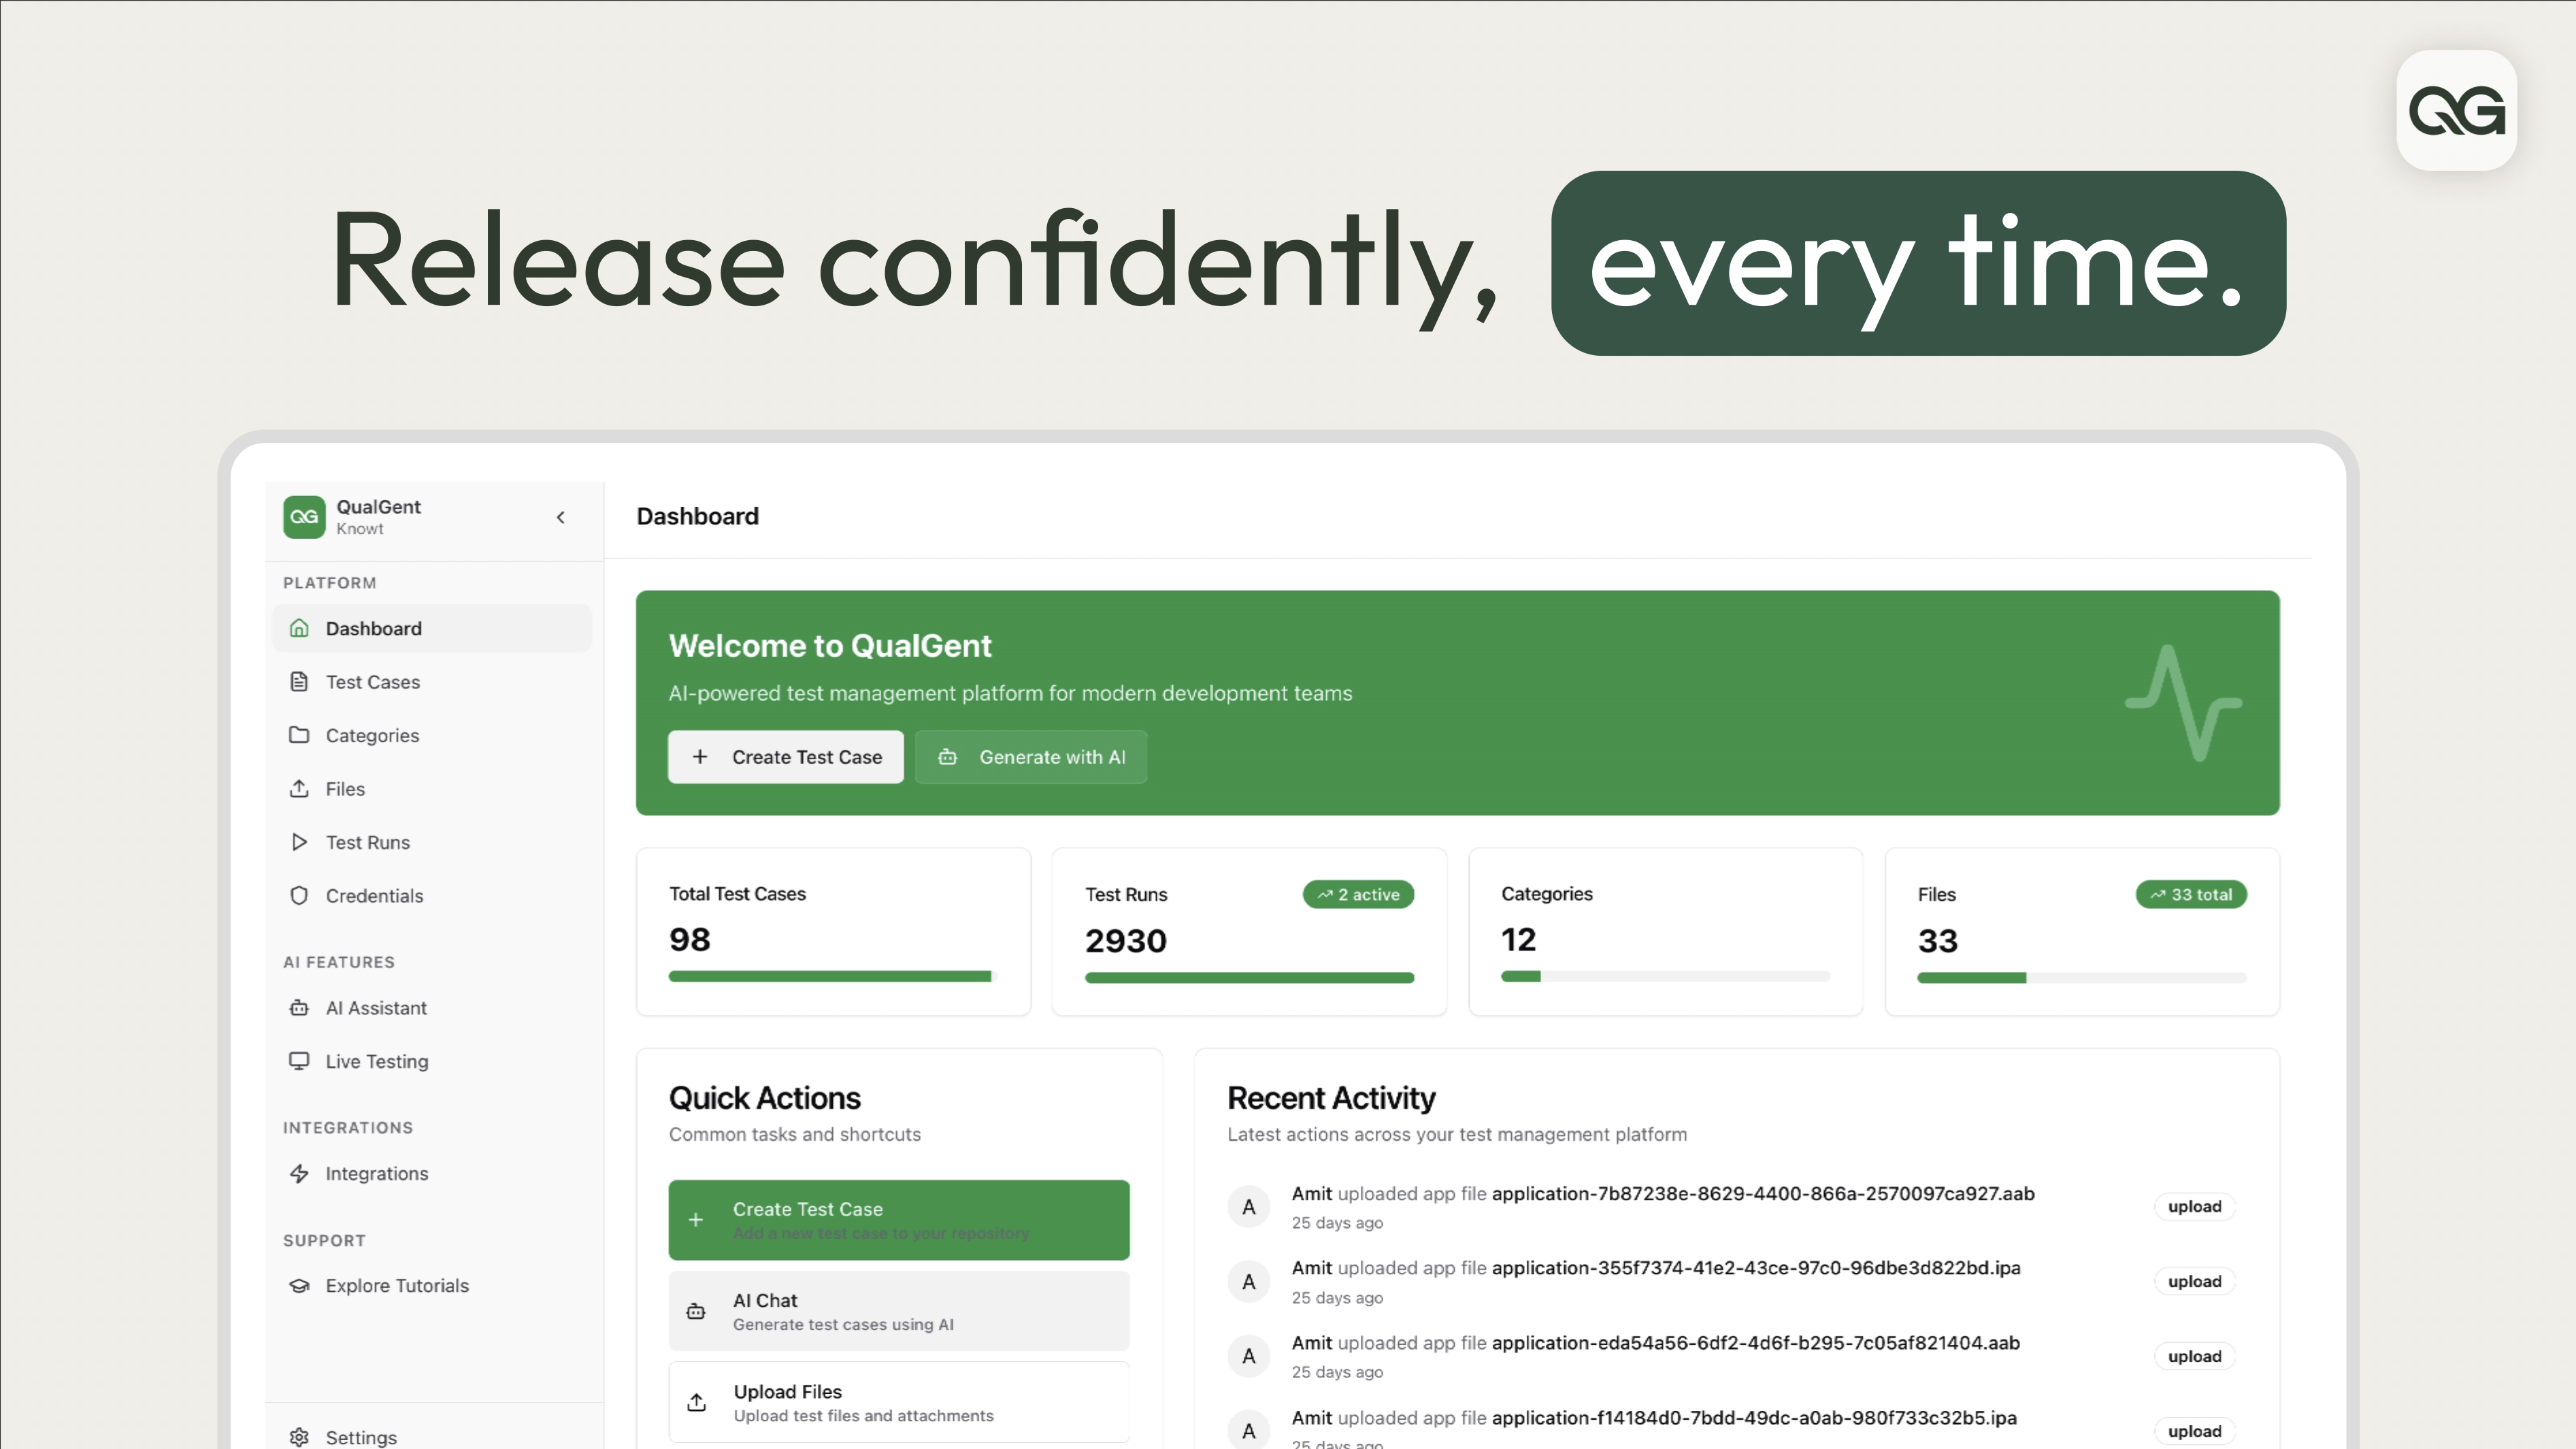Collapse the sidebar with the chevron arrow
Screen dimensions: 2576x1449
coord(560,517)
